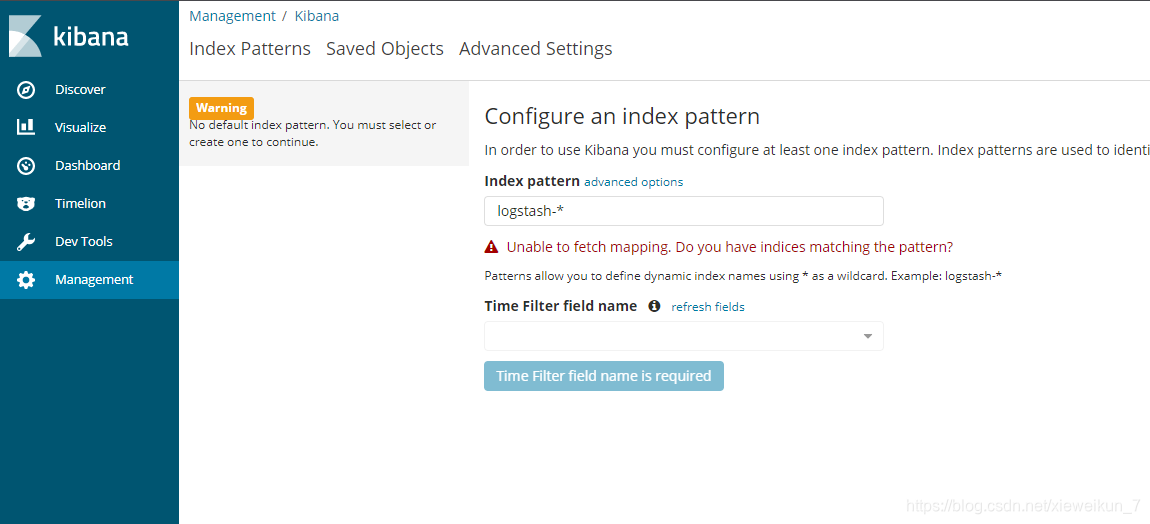
Task: Expand the Time Filter field name dropdown
Action: (x=684, y=336)
